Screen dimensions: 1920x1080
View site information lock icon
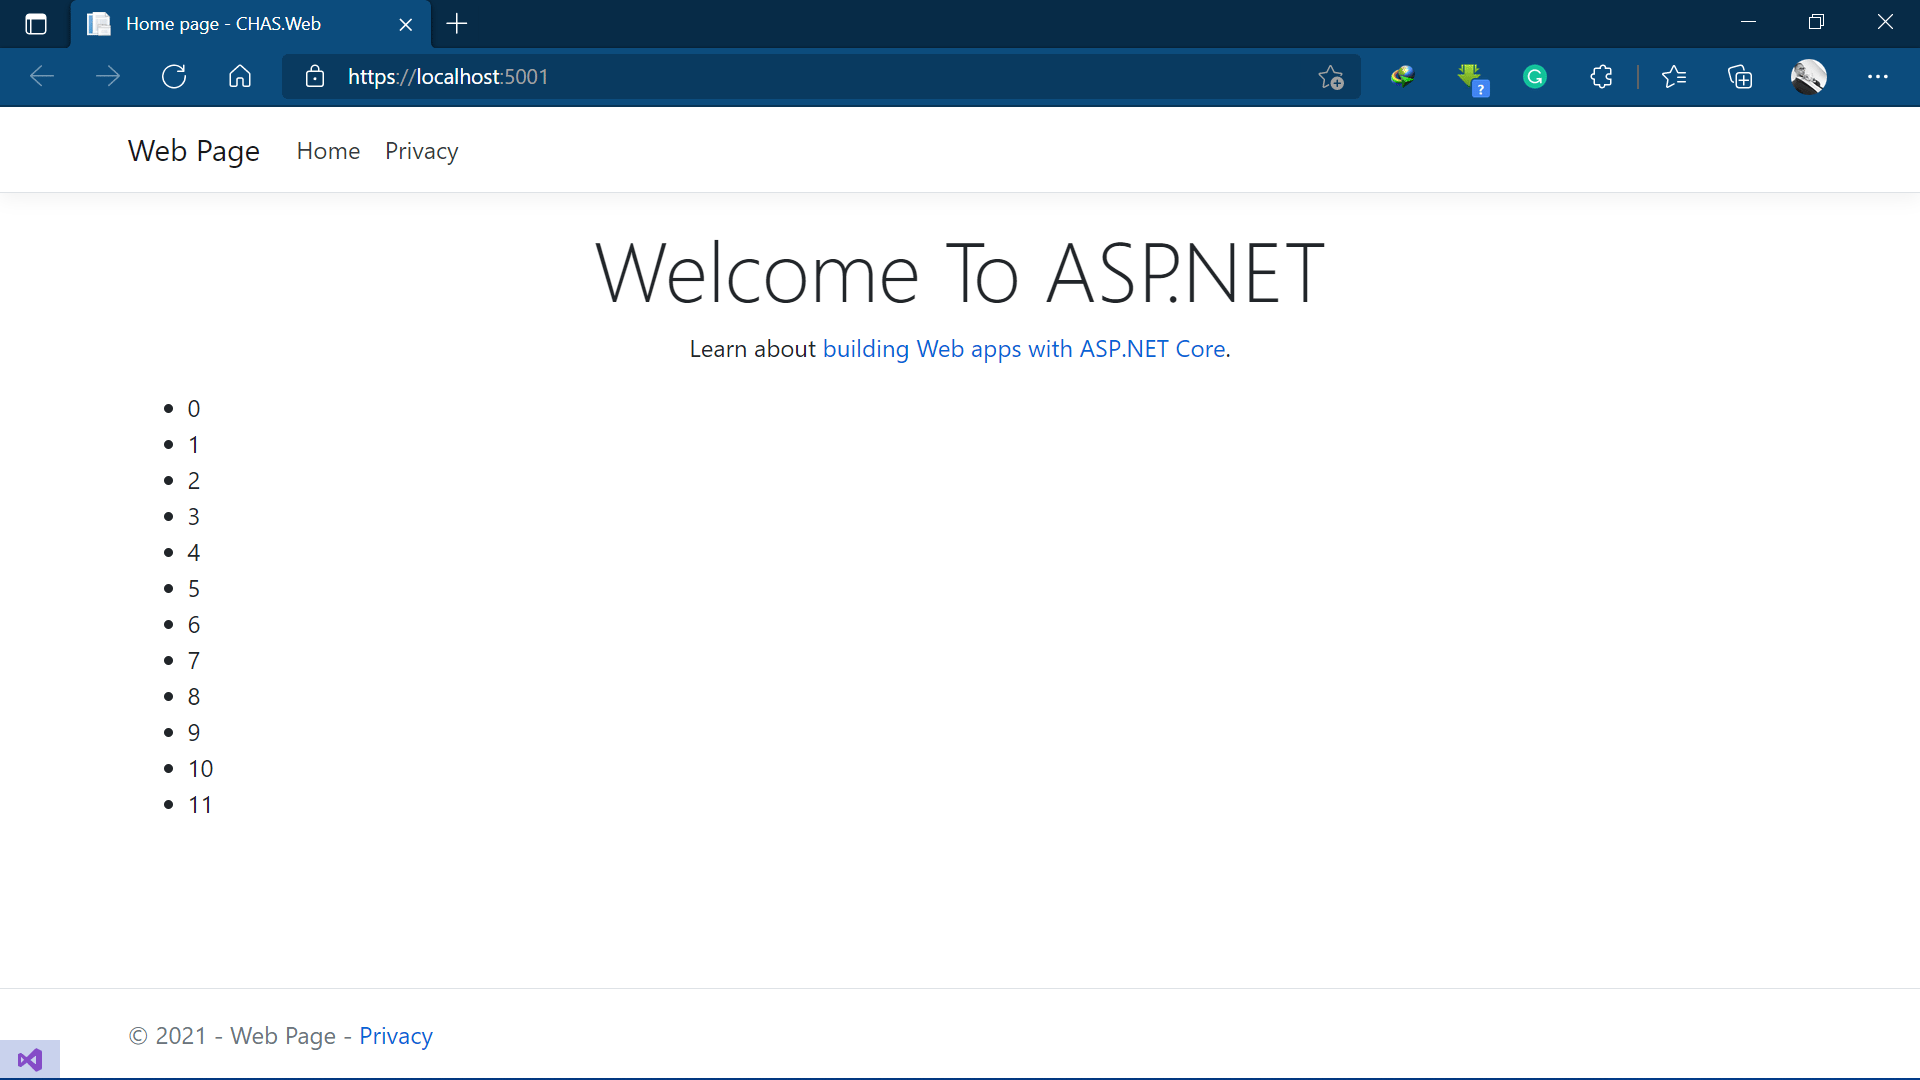pos(315,77)
